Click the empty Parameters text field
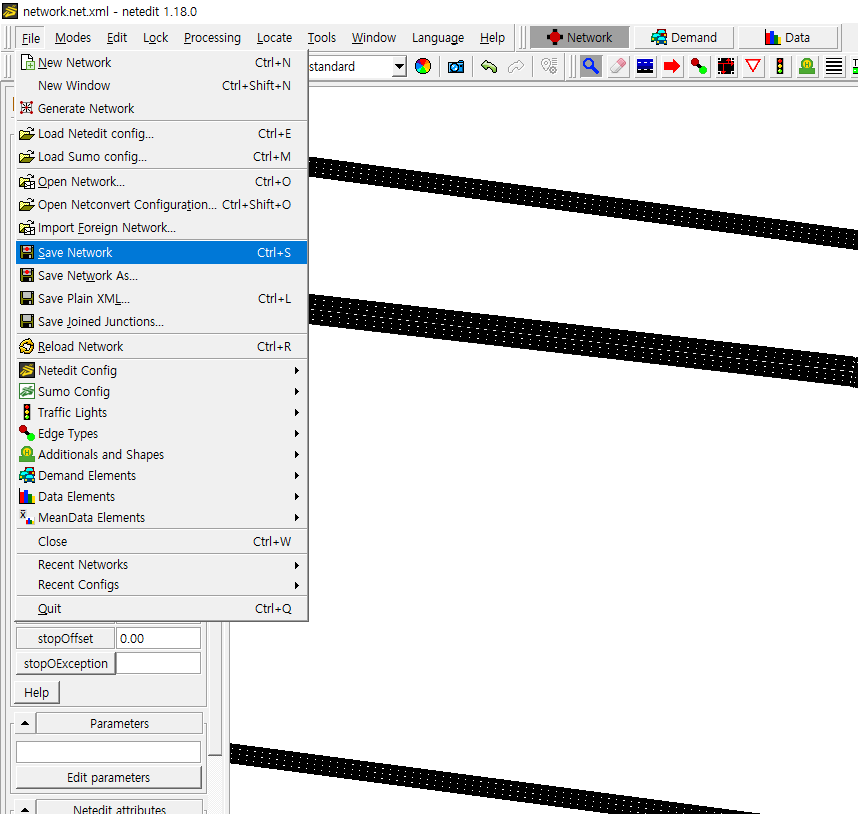858x814 pixels. point(108,752)
